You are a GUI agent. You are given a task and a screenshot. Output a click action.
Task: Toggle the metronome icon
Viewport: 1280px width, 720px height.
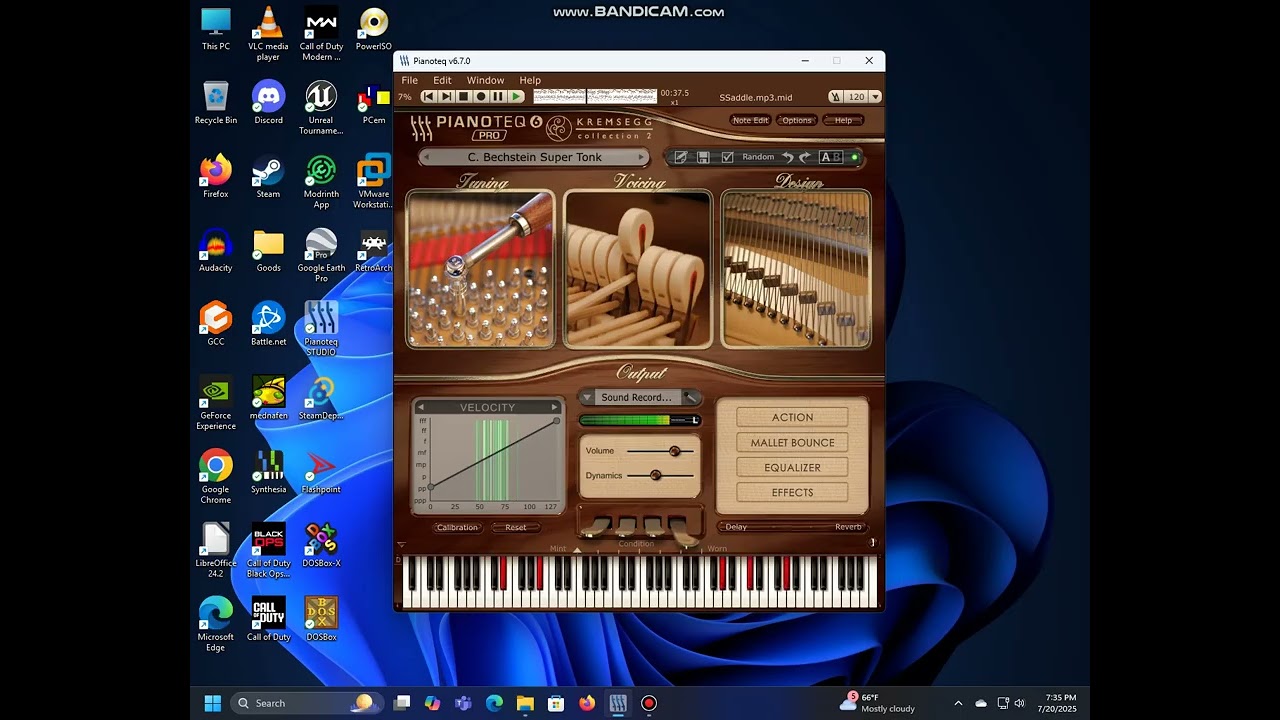pyautogui.click(x=836, y=97)
